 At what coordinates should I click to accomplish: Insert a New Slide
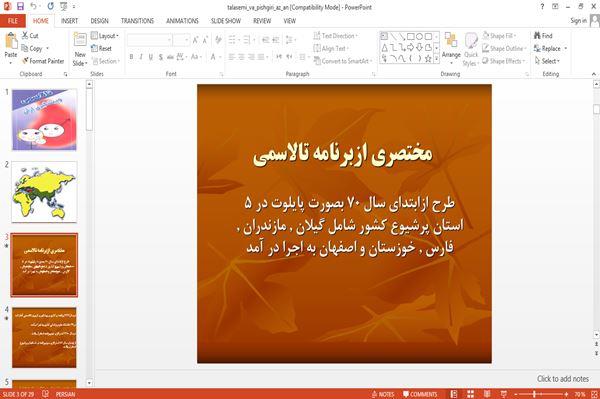pyautogui.click(x=80, y=49)
